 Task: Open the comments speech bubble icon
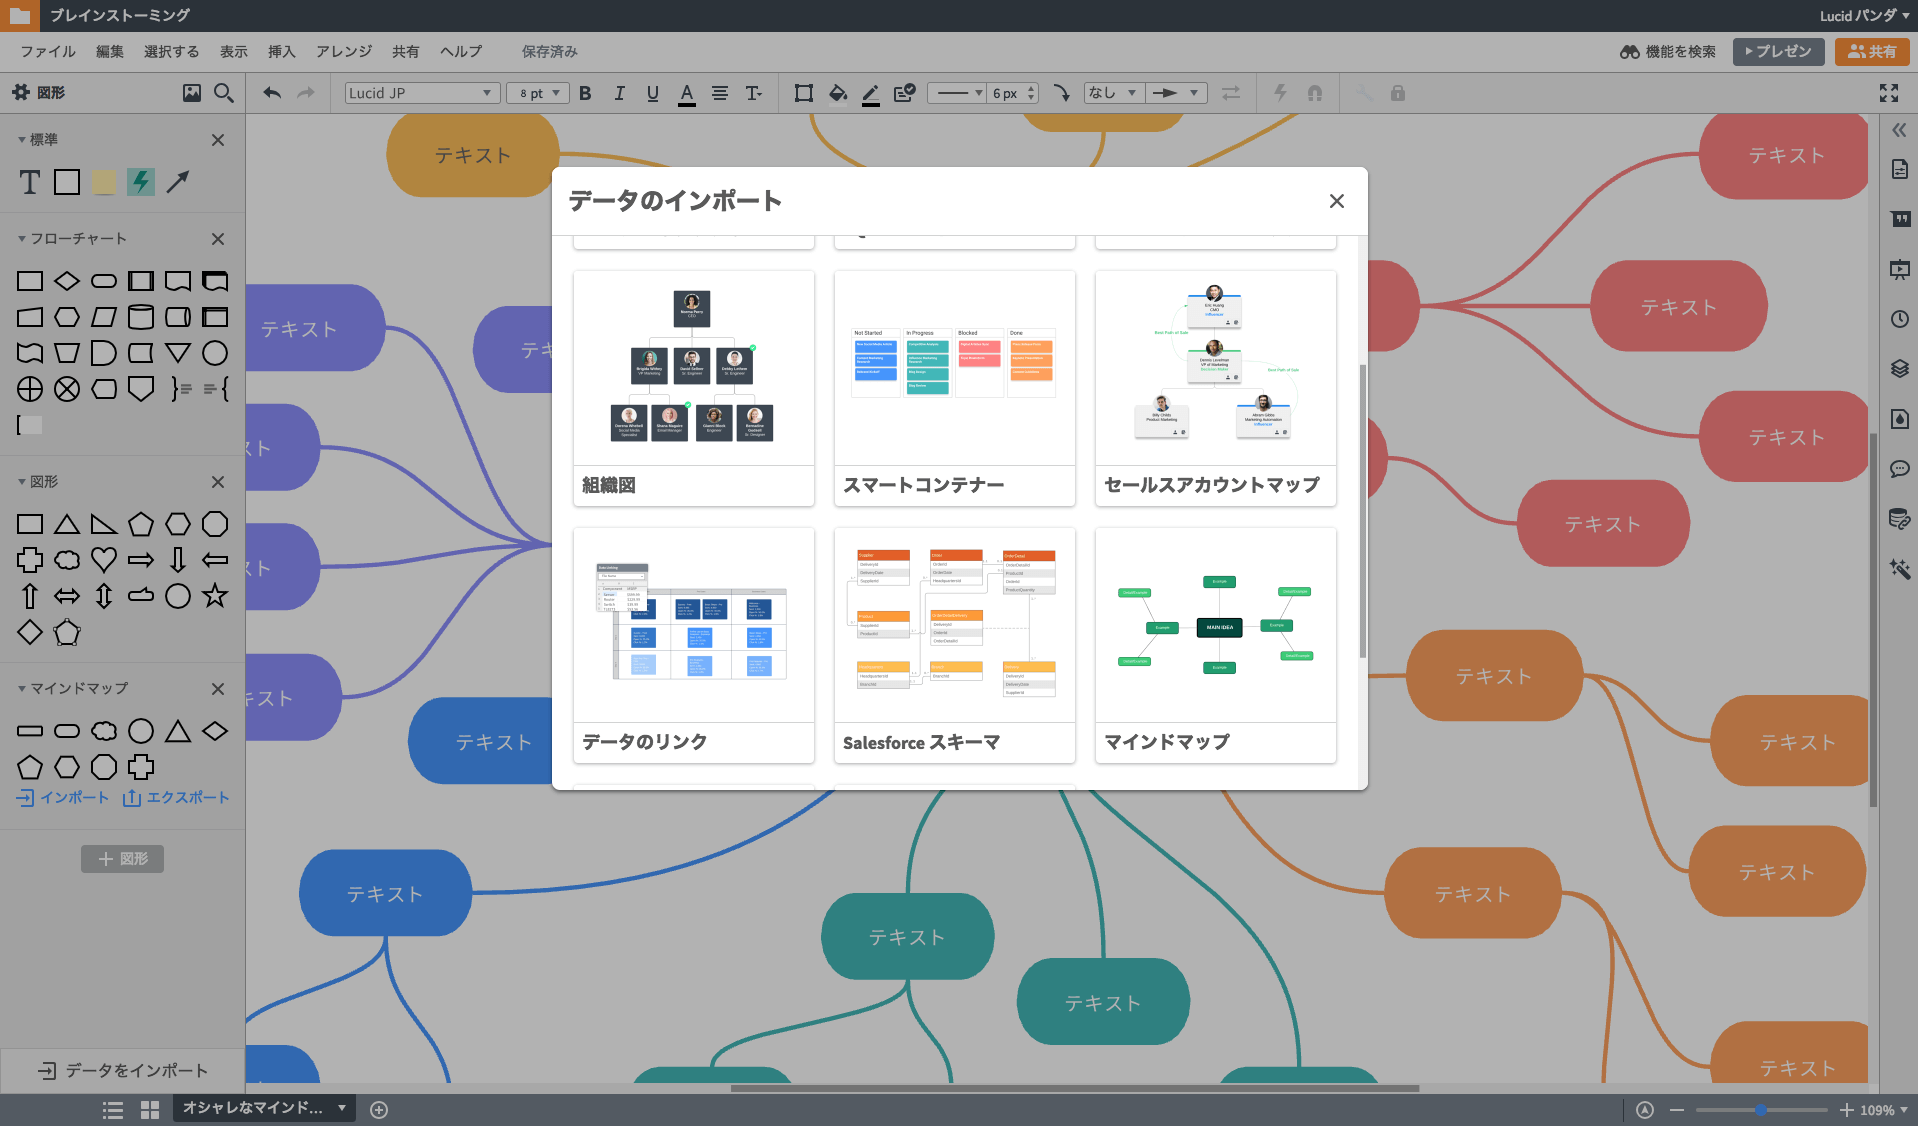click(1899, 469)
